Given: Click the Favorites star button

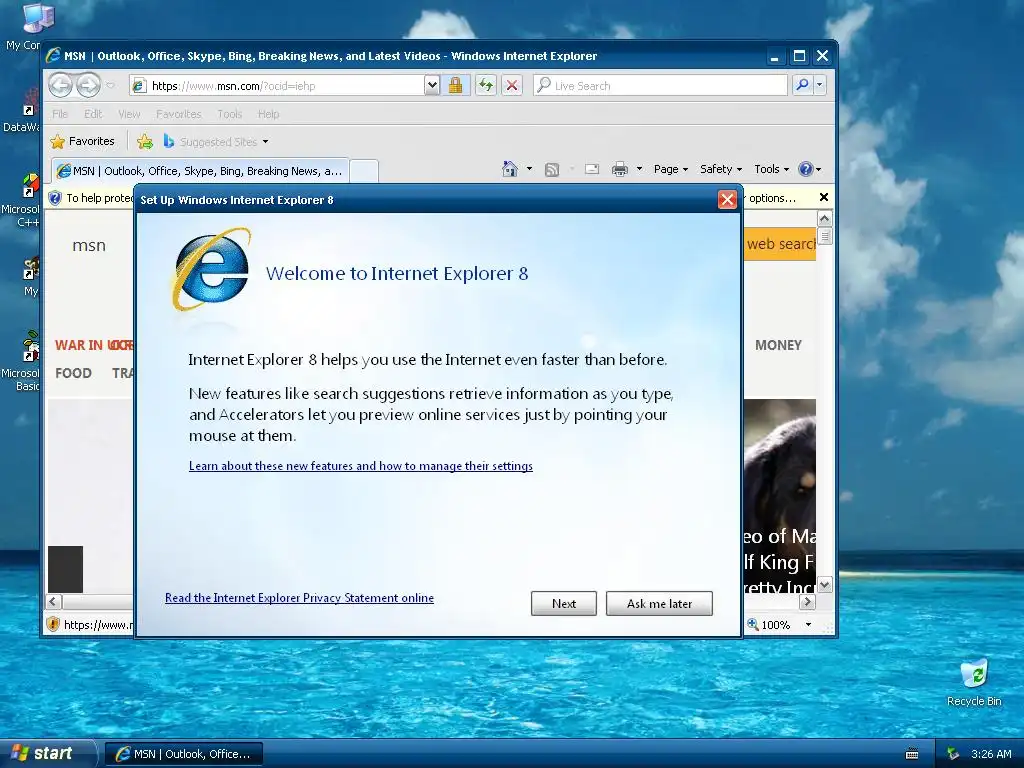Looking at the screenshot, I should [x=82, y=141].
